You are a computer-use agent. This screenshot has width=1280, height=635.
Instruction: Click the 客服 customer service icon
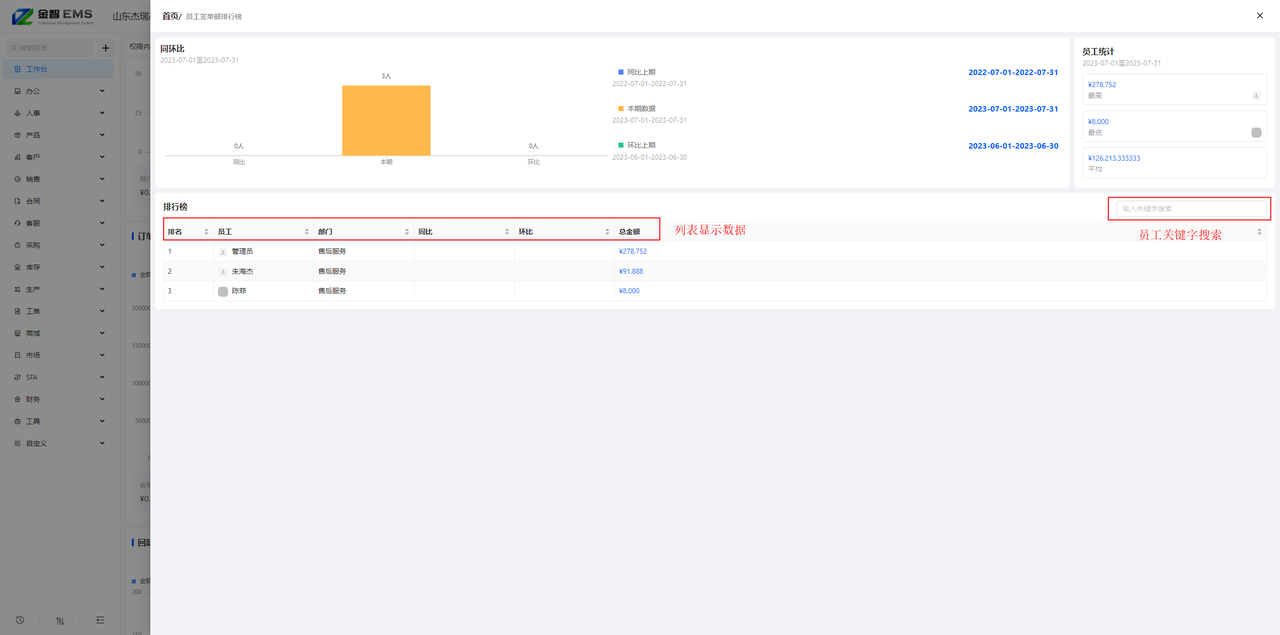click(x=18, y=223)
